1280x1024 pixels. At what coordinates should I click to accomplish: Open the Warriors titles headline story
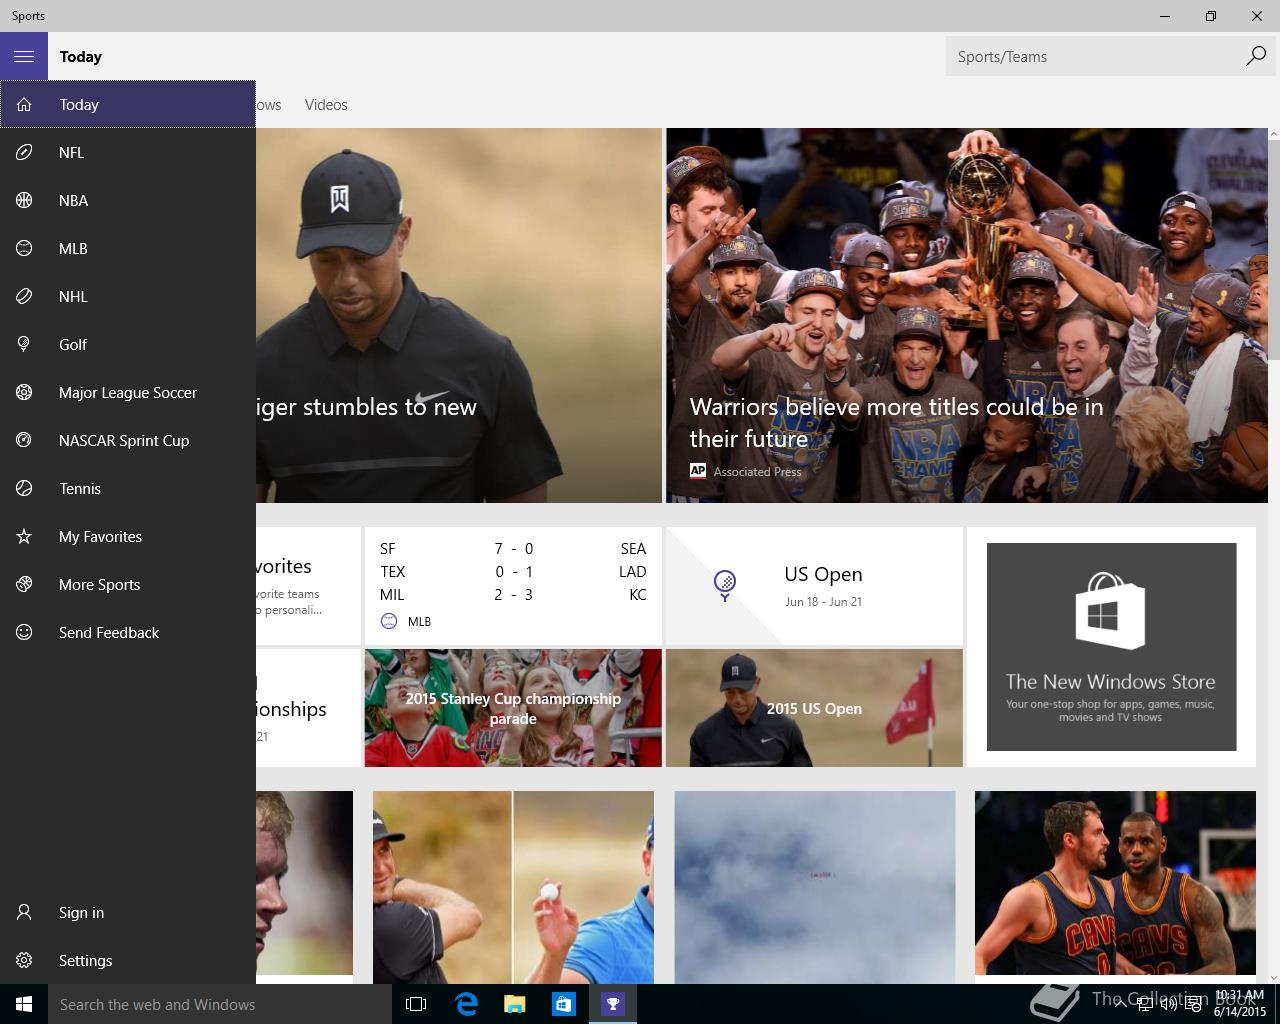pyautogui.click(x=966, y=315)
